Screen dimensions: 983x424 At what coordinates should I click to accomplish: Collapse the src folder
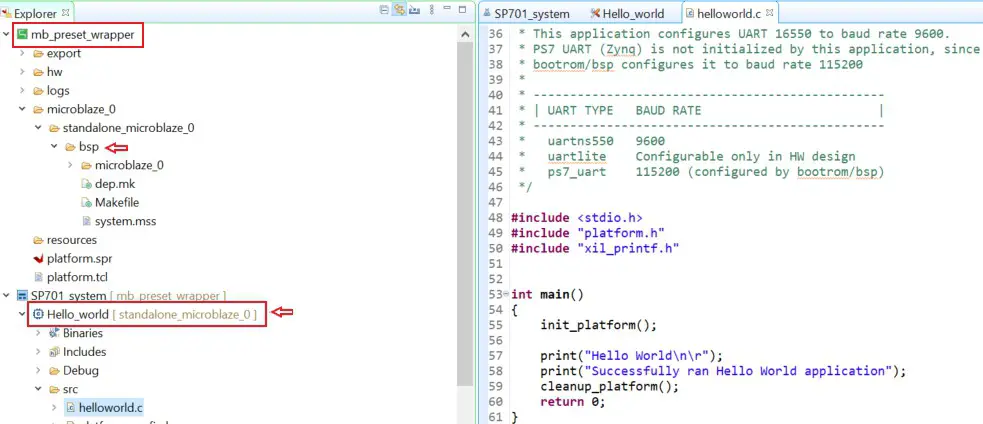tap(38, 389)
